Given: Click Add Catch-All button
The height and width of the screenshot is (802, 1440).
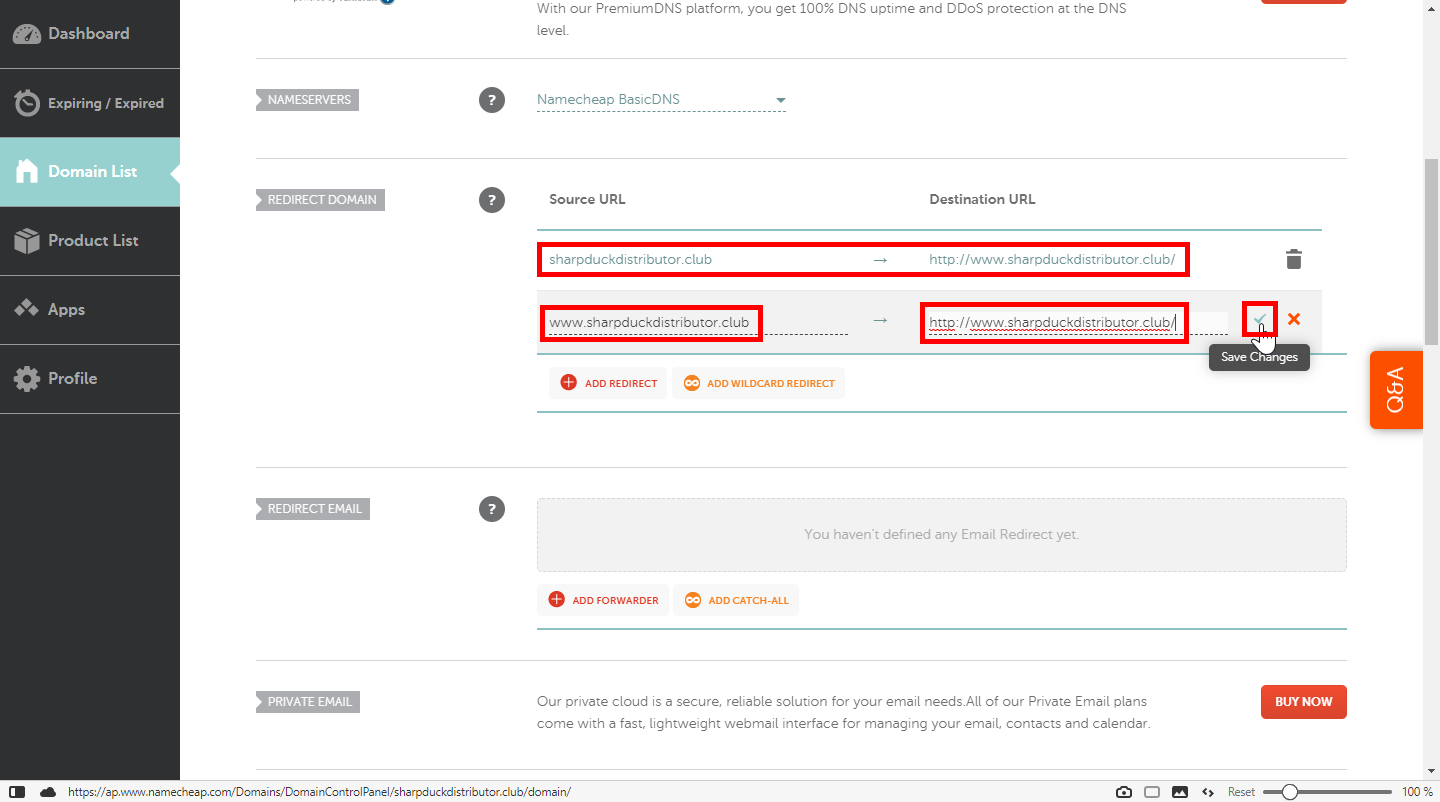Looking at the screenshot, I should point(736,600).
